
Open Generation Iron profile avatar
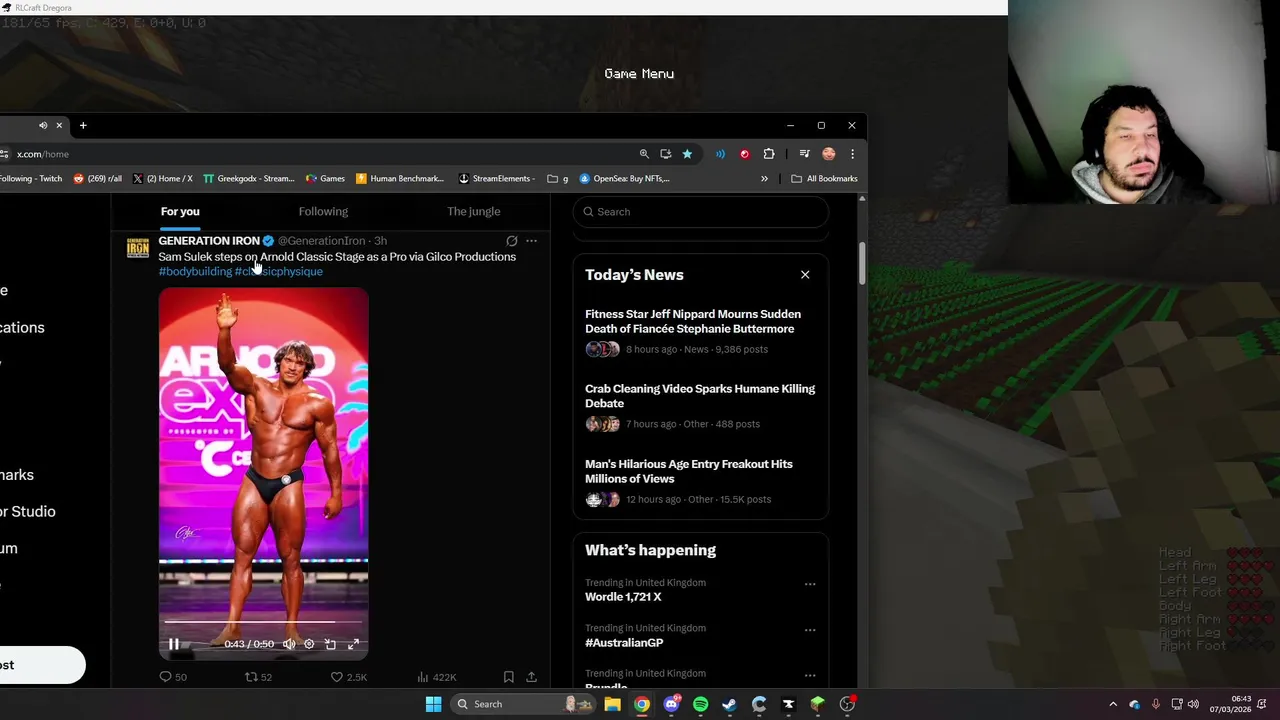coord(138,248)
